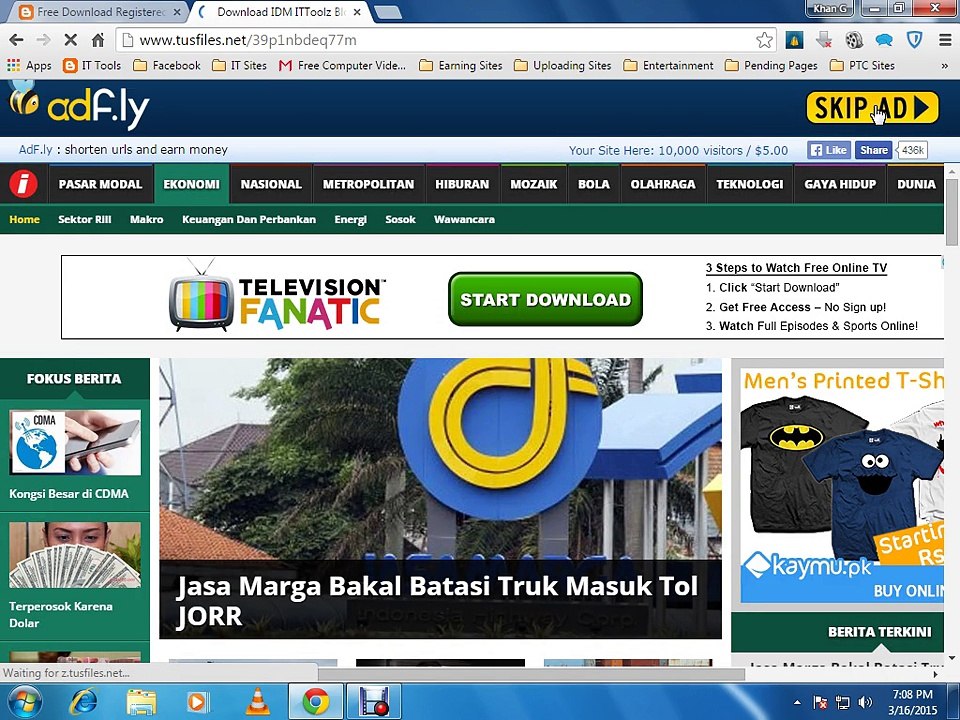The image size is (960, 720).
Task: Select the Download IDM ITToolz tab
Action: coord(281,12)
